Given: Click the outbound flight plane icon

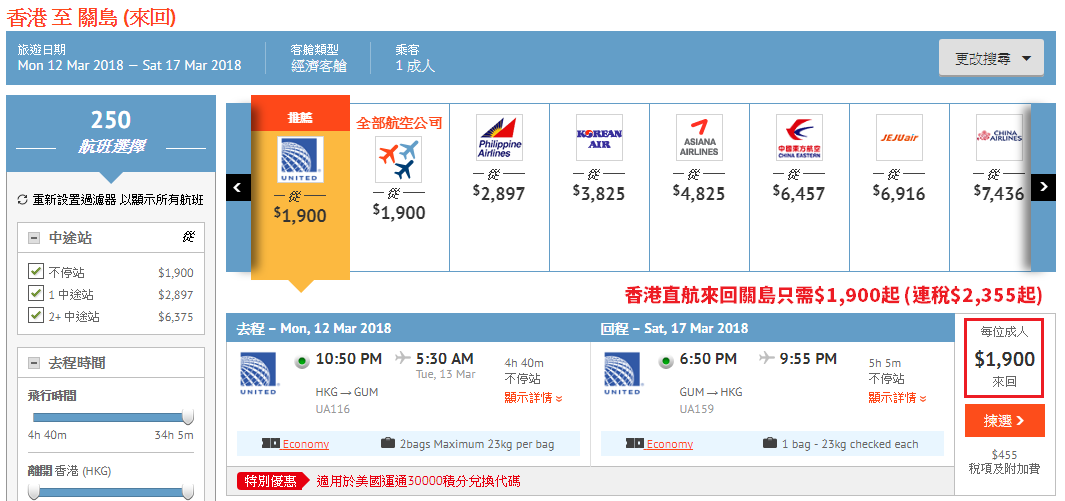Looking at the screenshot, I should [x=403, y=358].
